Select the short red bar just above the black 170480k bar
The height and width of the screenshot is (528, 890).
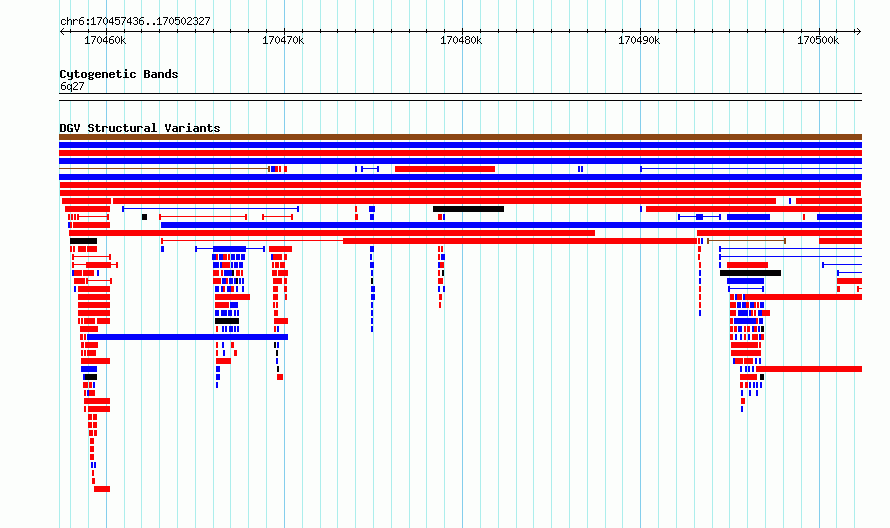pos(445,169)
